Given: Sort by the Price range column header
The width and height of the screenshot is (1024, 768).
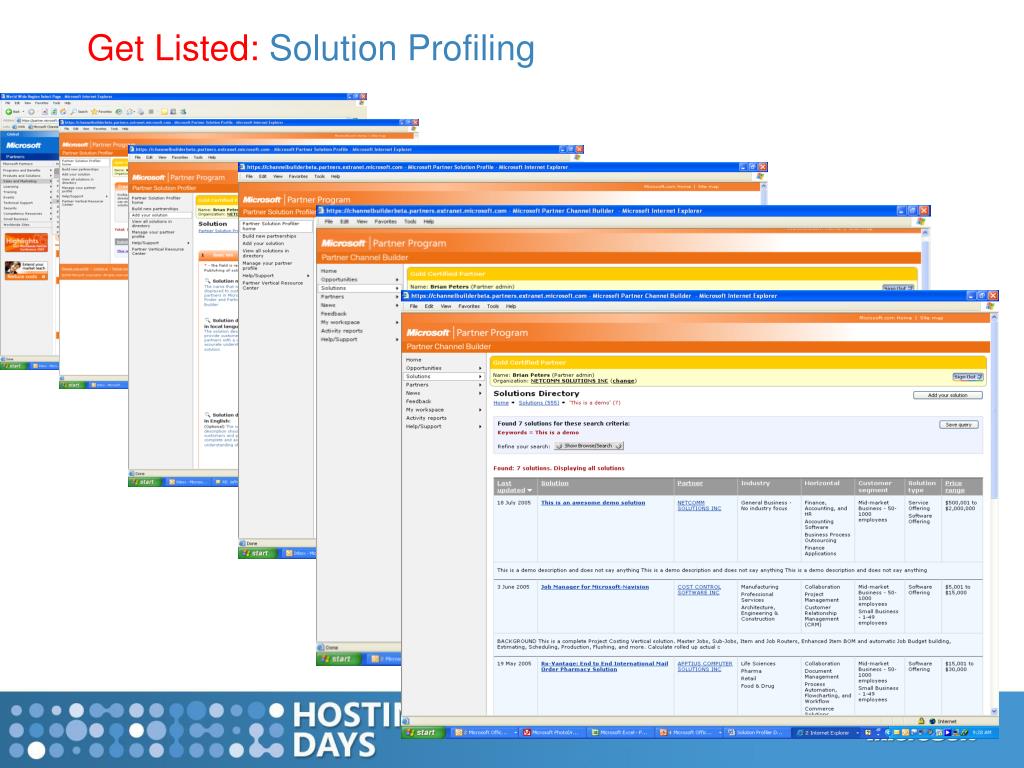Looking at the screenshot, I should 954,487.
